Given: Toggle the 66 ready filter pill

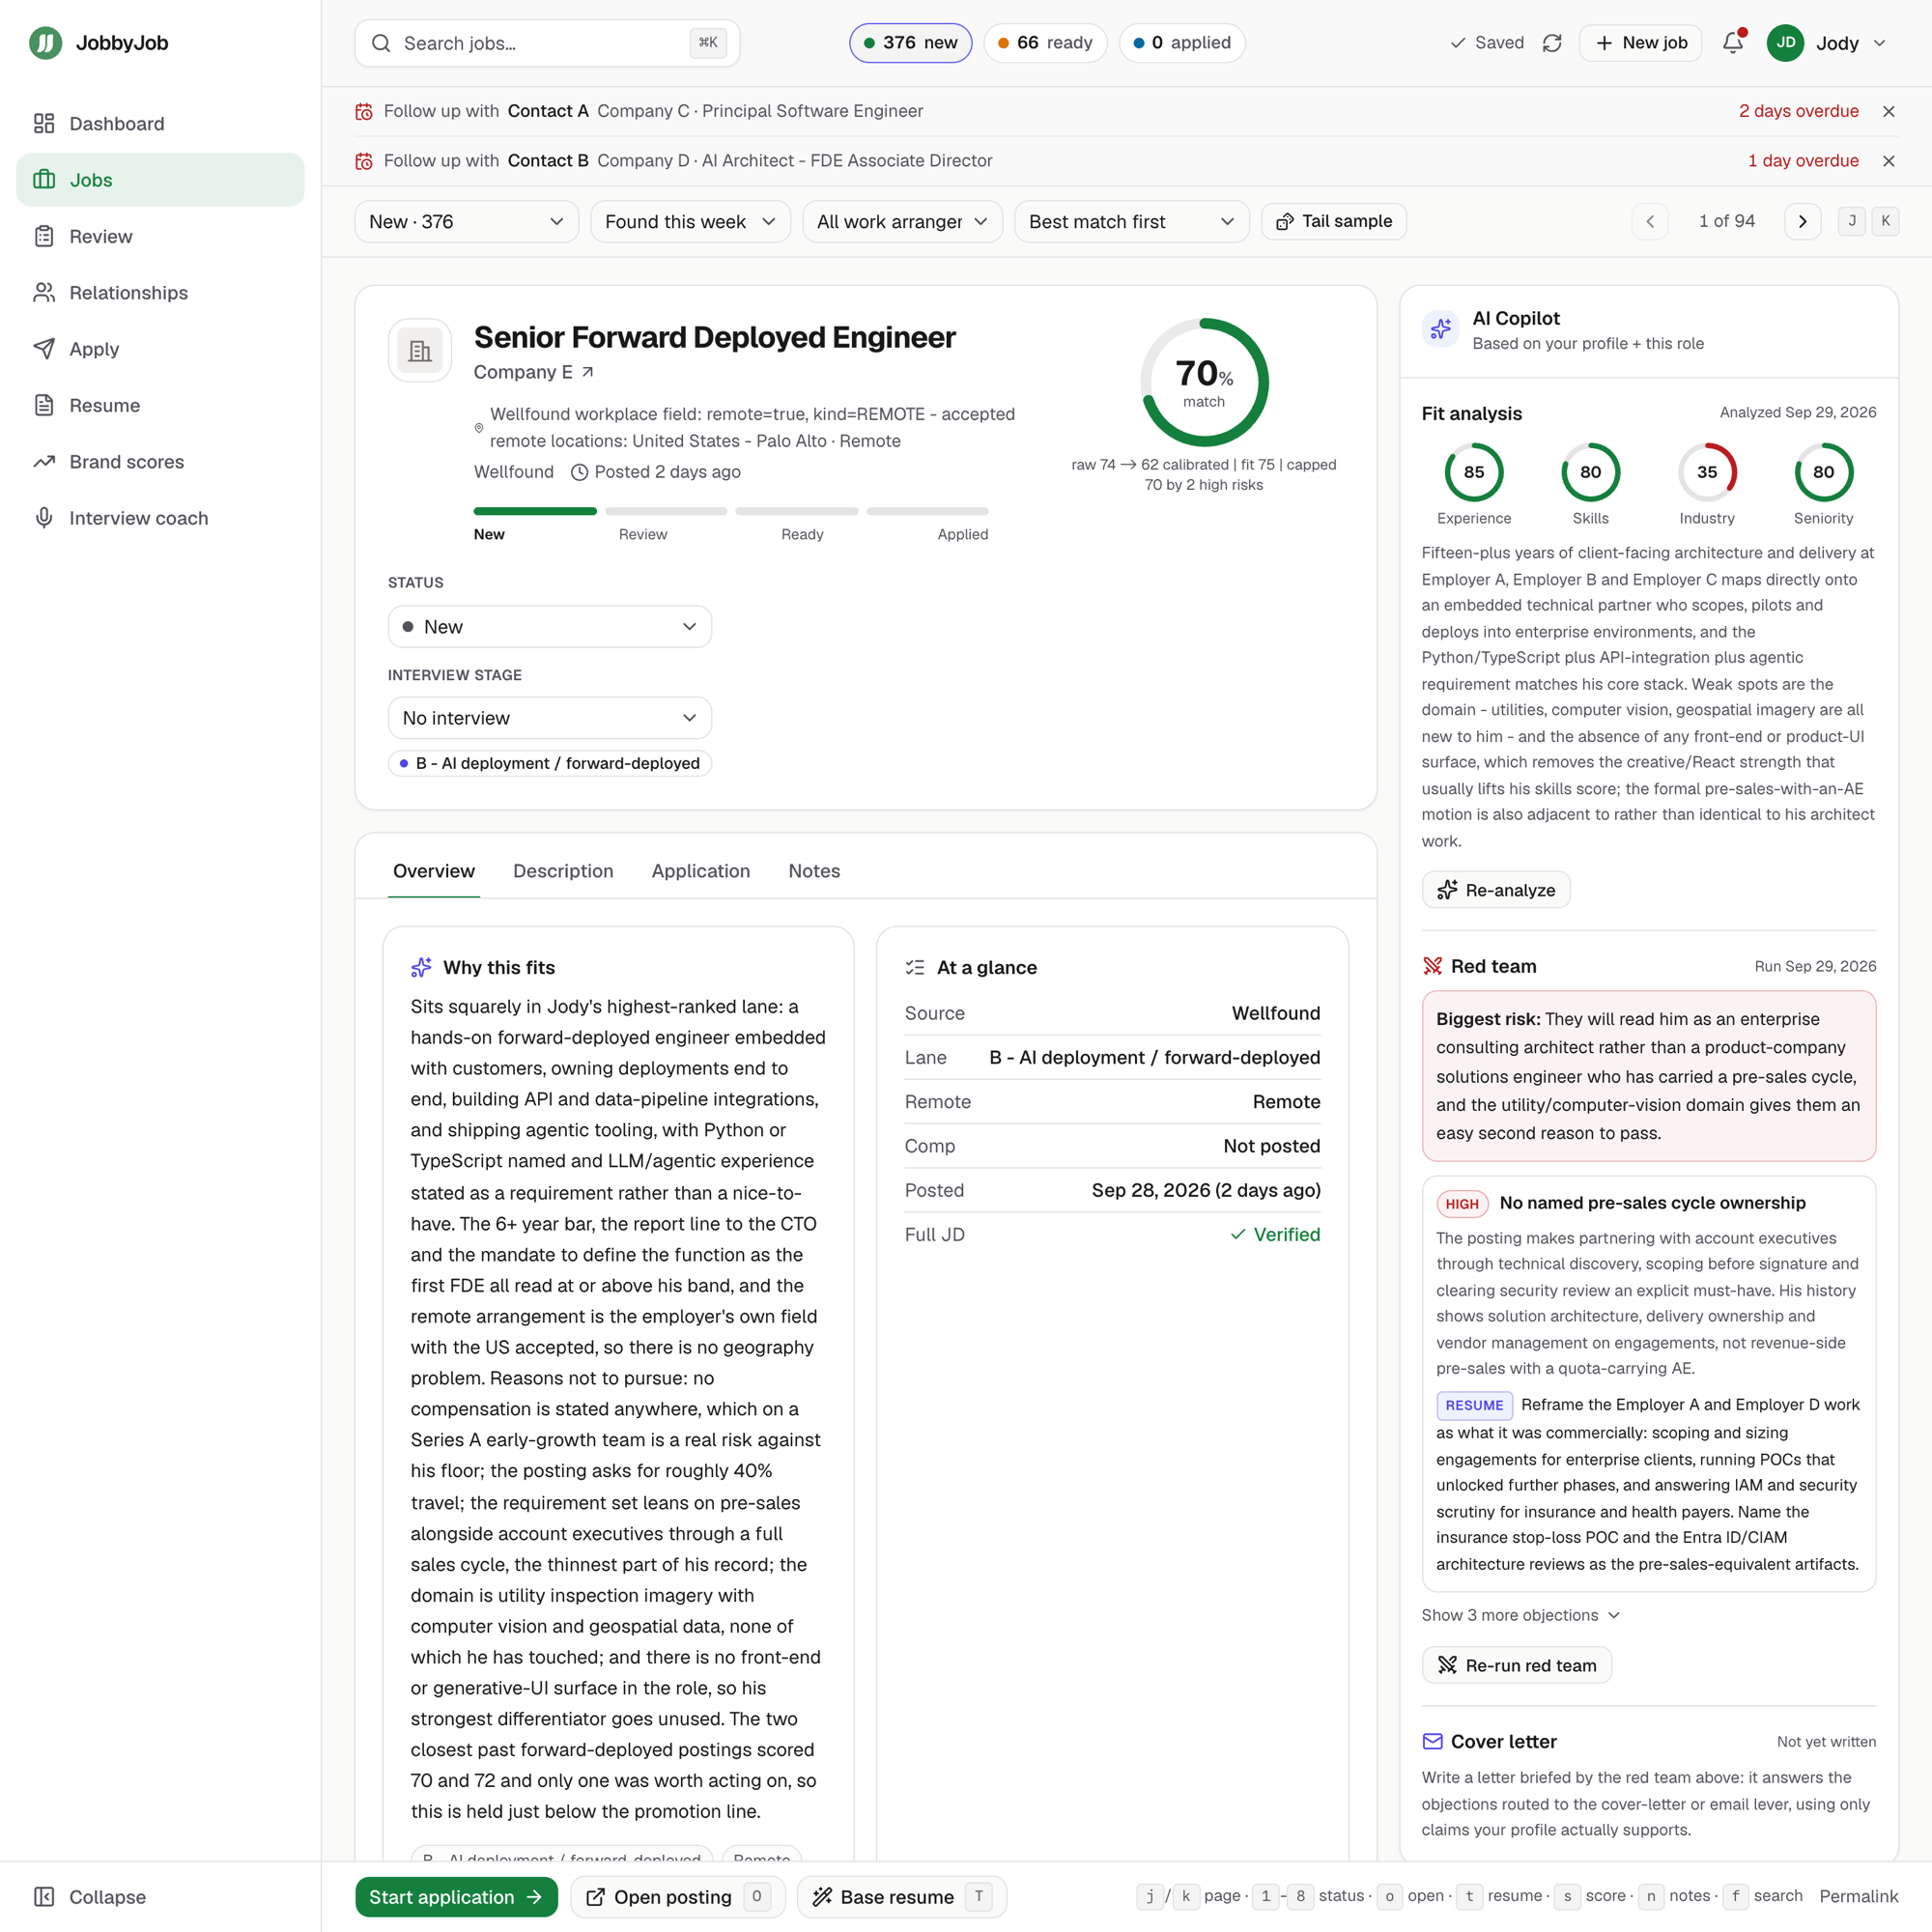Looking at the screenshot, I should [x=1045, y=43].
